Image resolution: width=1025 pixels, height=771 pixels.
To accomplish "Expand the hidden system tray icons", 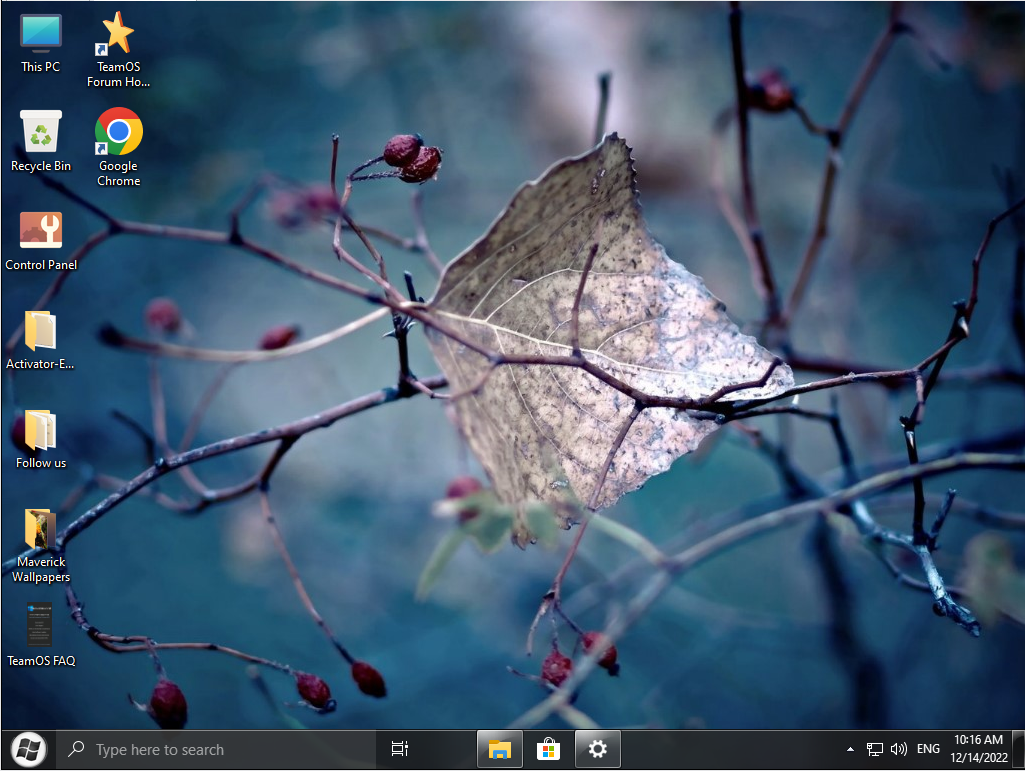I will click(x=850, y=749).
